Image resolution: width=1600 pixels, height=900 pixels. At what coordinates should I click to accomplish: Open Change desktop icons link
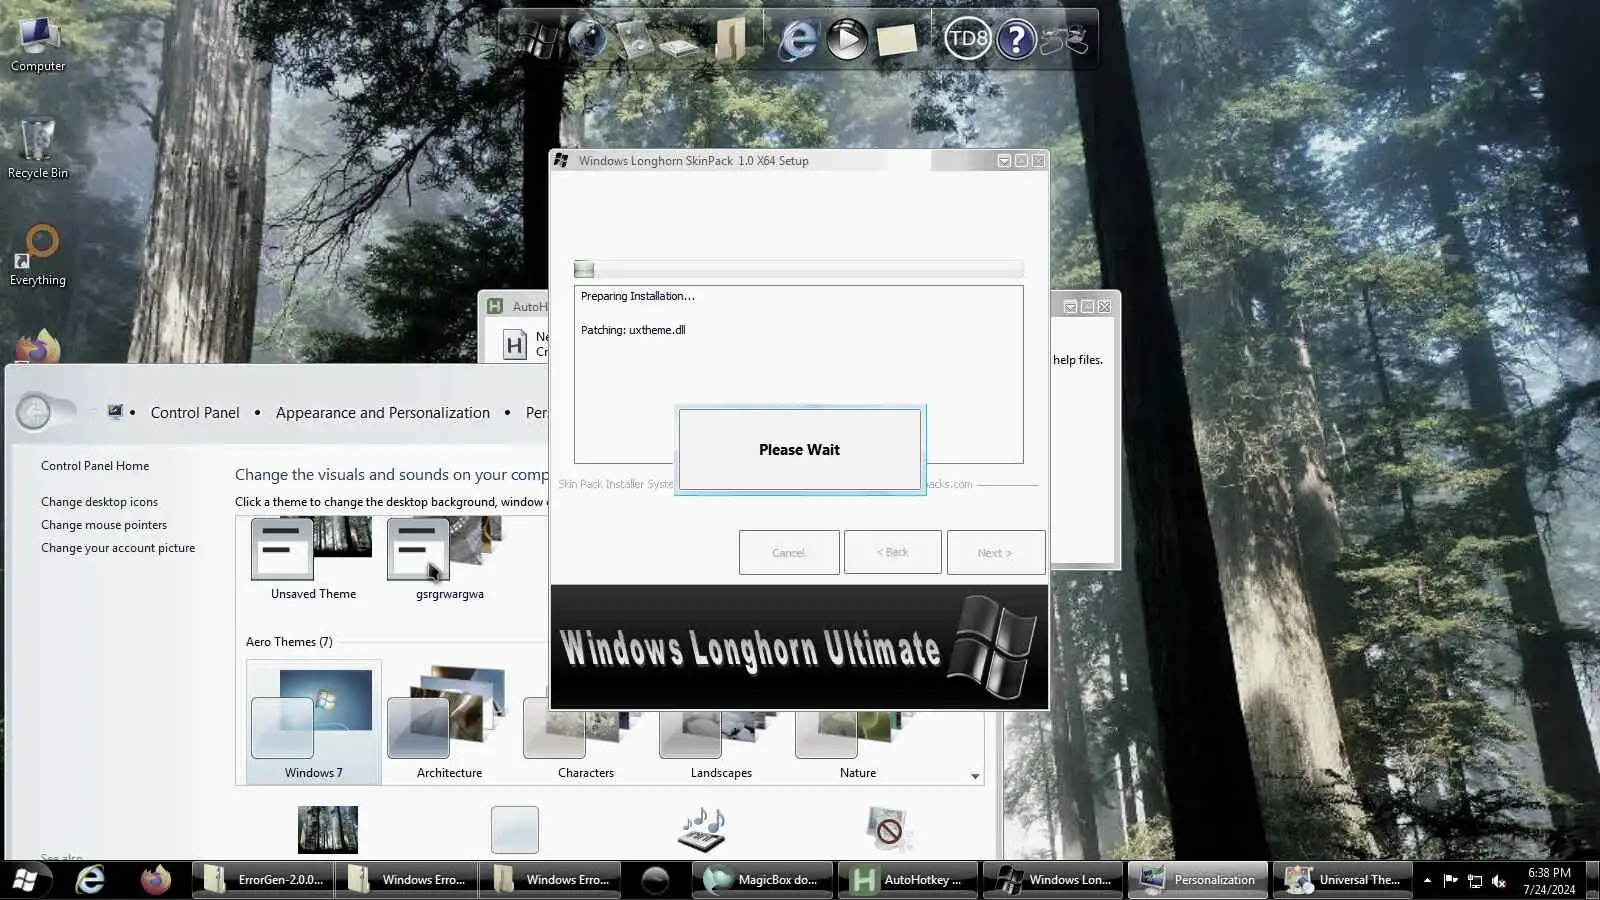click(99, 502)
